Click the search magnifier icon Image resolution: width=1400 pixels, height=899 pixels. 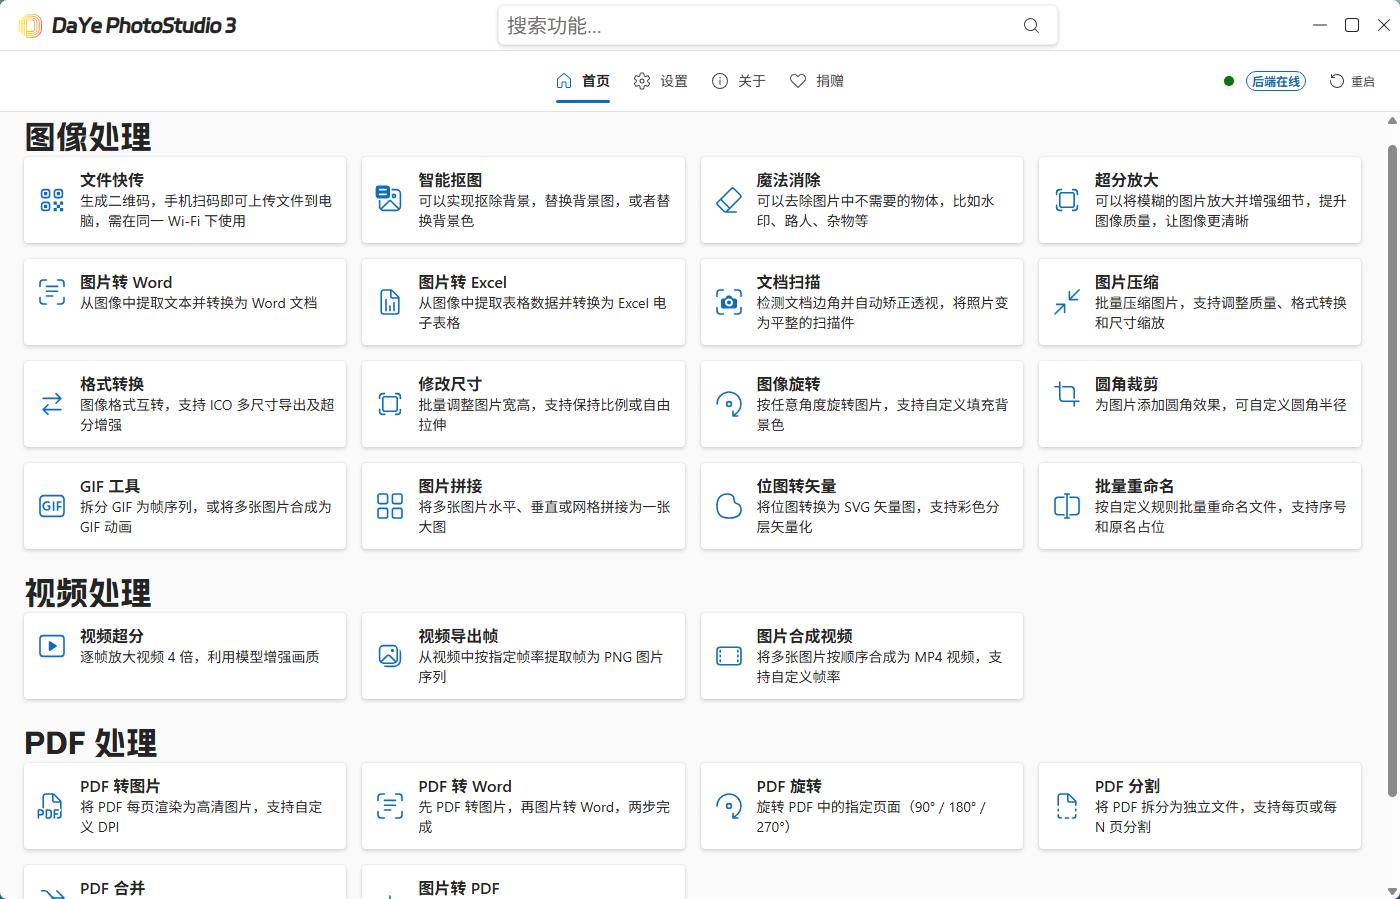point(1031,26)
